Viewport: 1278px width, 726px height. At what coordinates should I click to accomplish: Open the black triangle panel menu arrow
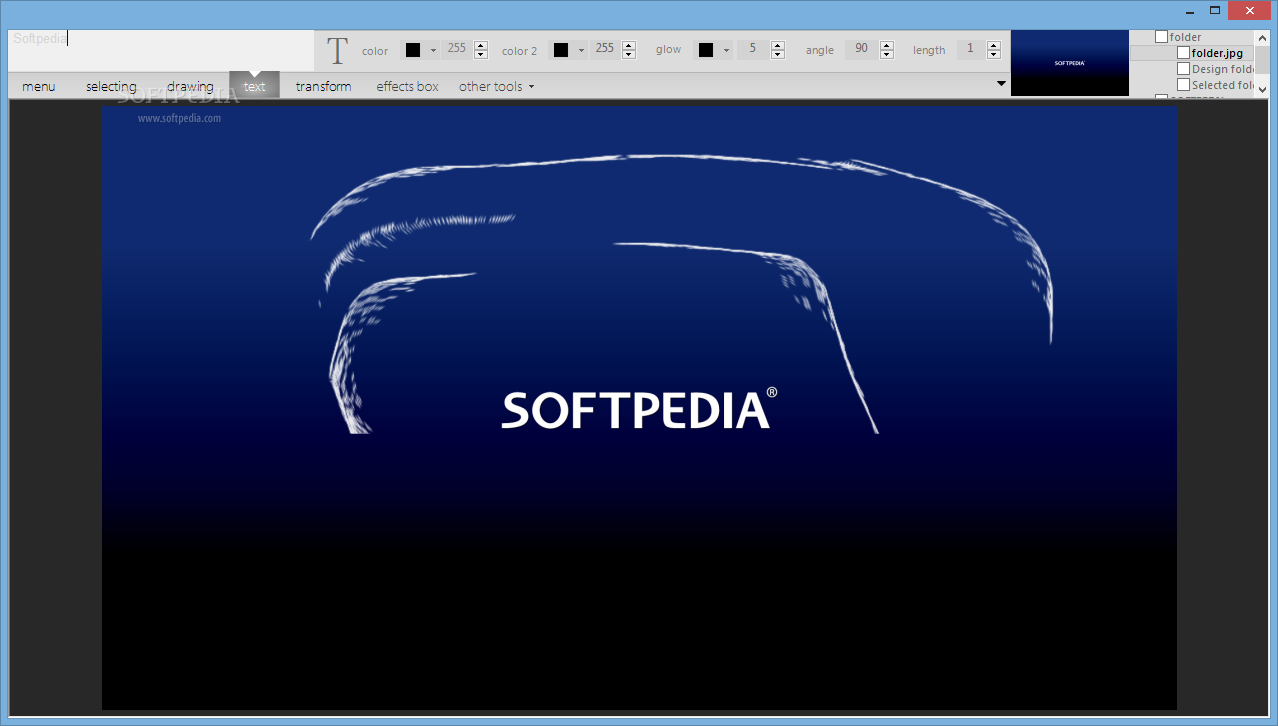(x=1002, y=84)
